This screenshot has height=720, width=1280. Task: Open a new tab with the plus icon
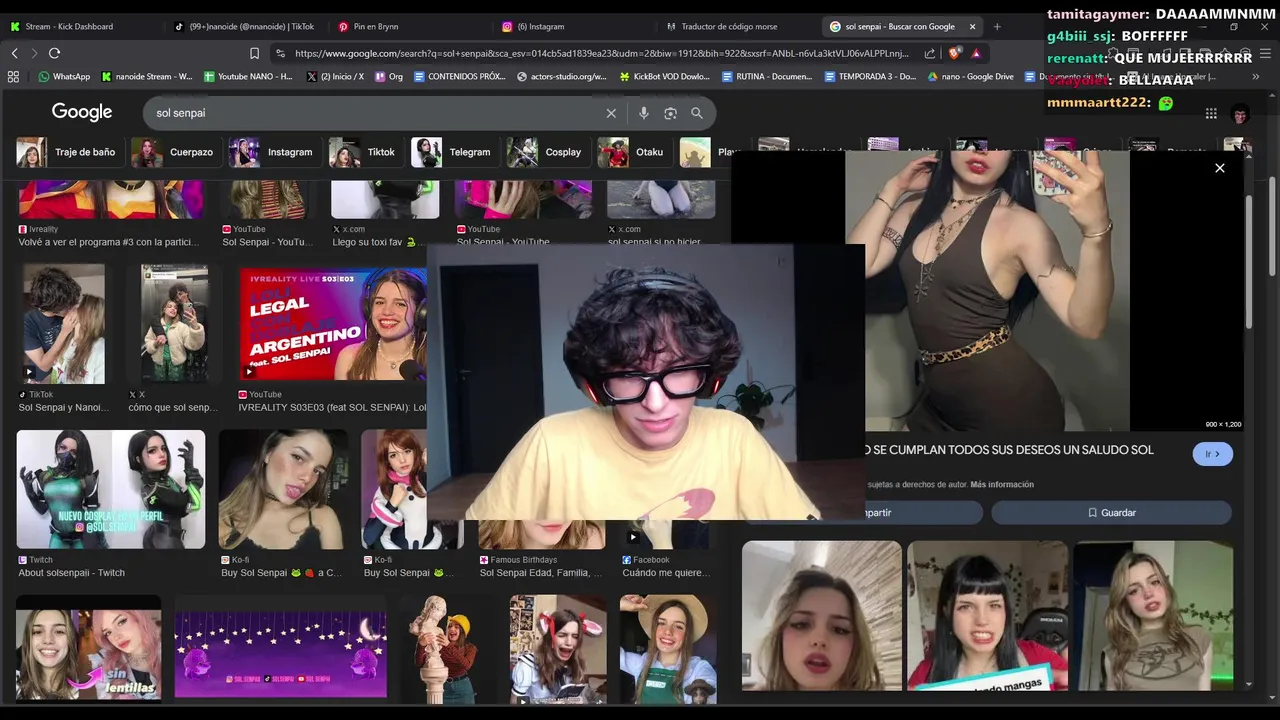[997, 26]
